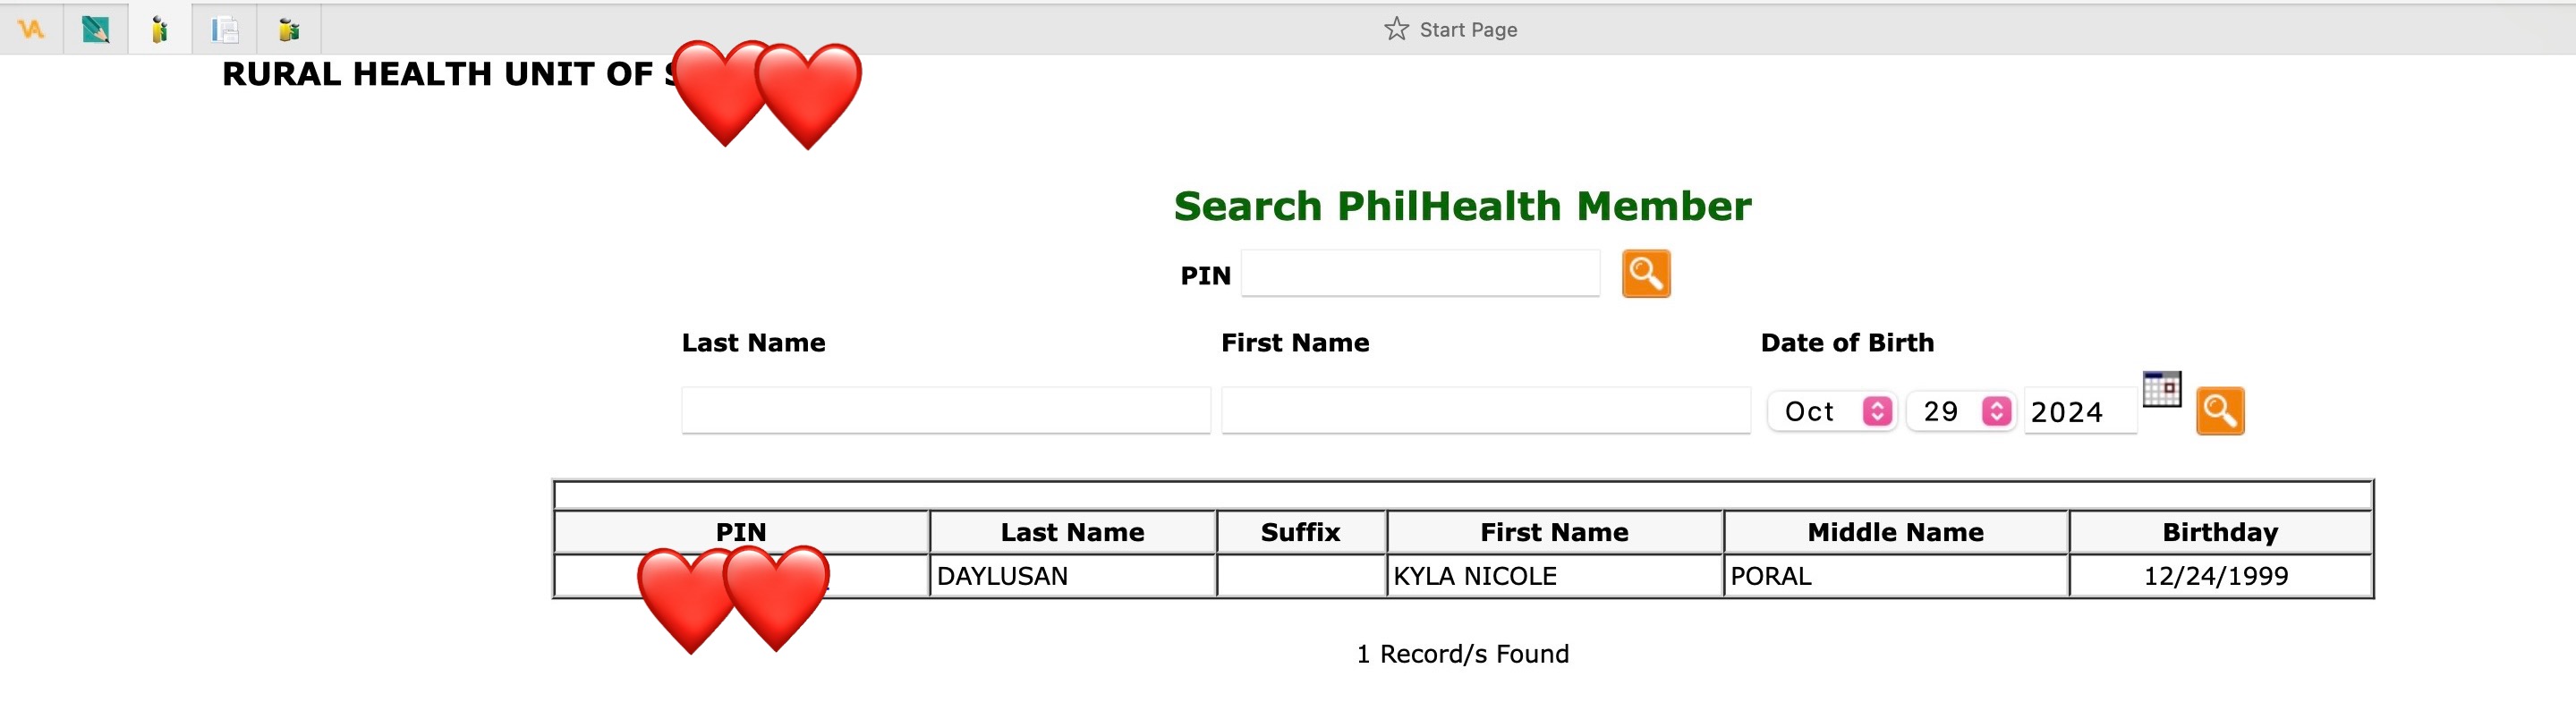The width and height of the screenshot is (2576, 719).
Task: Expand the month dropdown showing Oct
Action: click(1832, 411)
